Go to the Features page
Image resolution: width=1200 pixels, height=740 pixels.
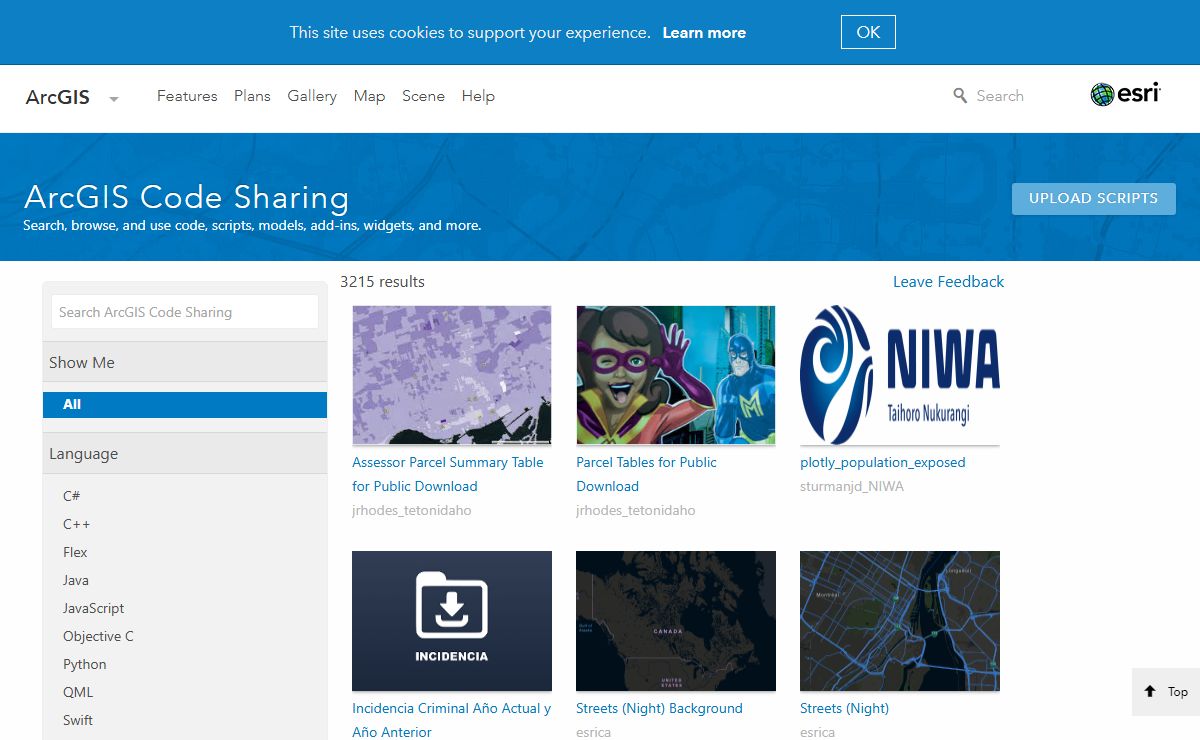coord(187,96)
